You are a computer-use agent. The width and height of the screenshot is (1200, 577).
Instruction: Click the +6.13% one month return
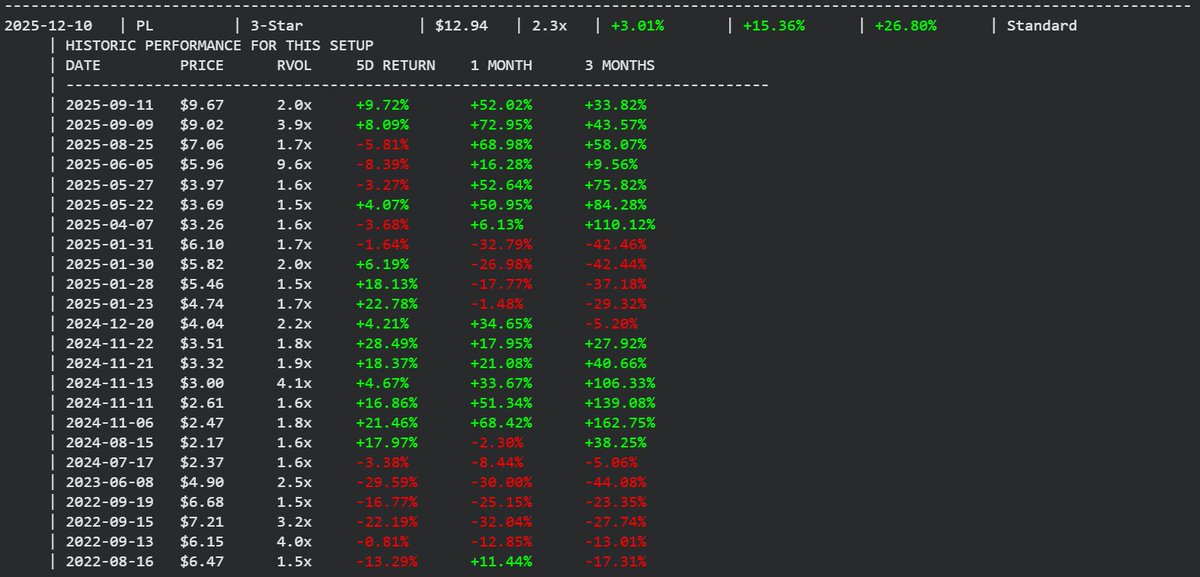click(x=497, y=224)
